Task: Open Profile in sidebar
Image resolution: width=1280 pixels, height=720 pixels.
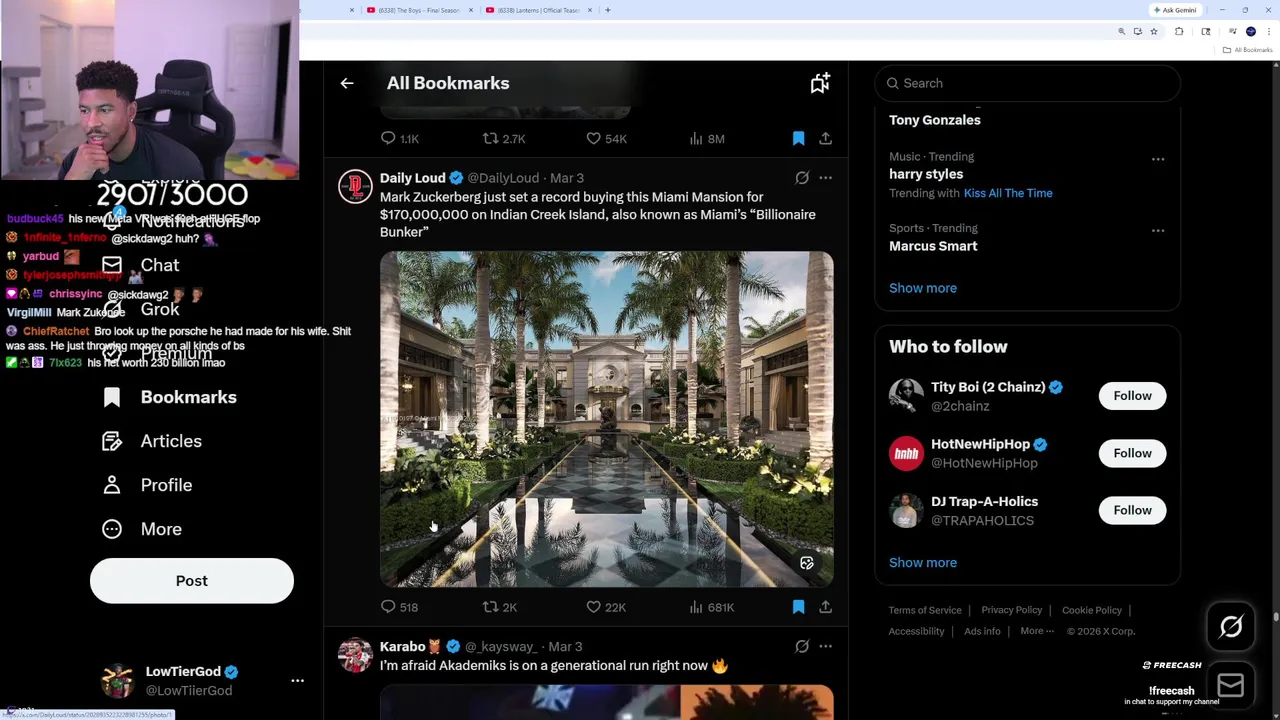Action: coord(148,485)
